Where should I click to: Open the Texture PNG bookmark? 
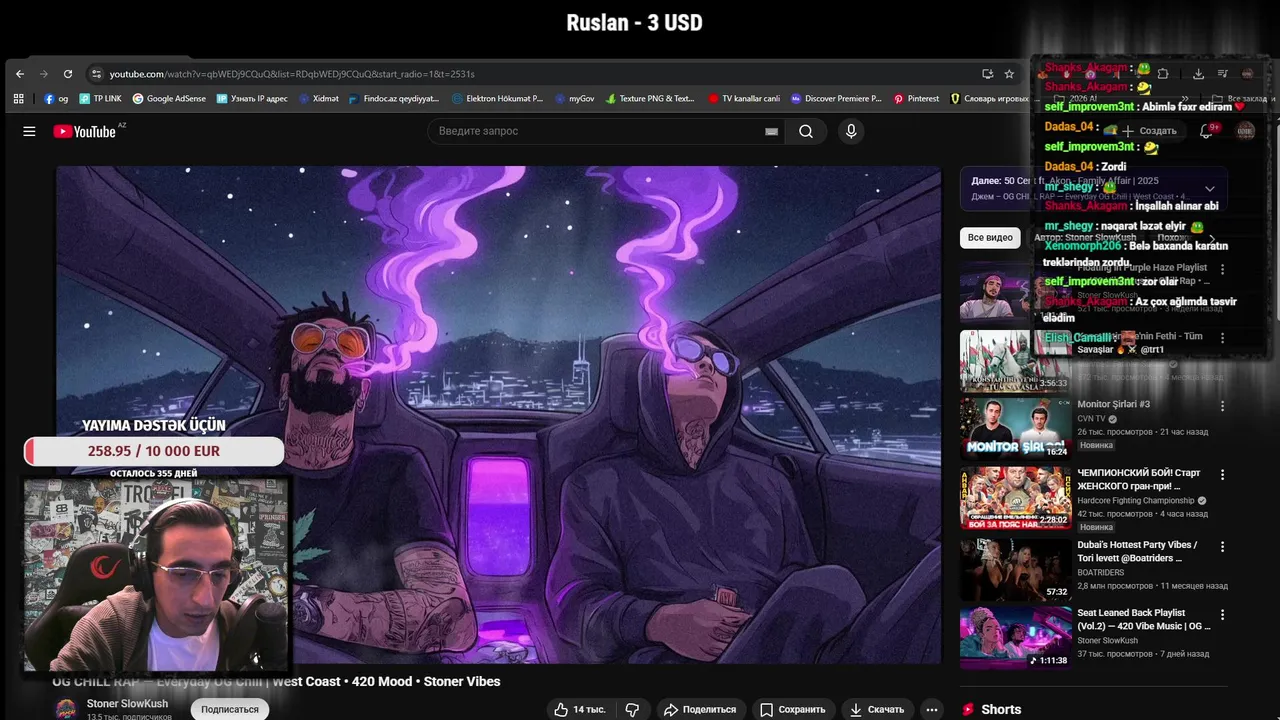click(x=649, y=99)
